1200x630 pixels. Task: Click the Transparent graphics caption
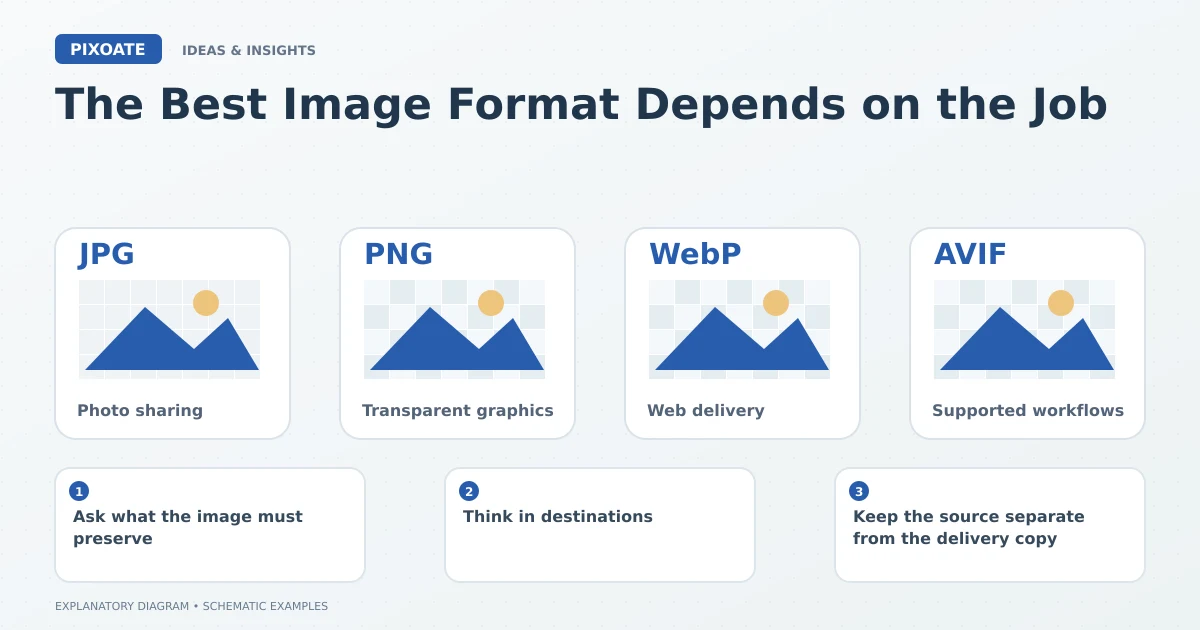click(x=457, y=410)
